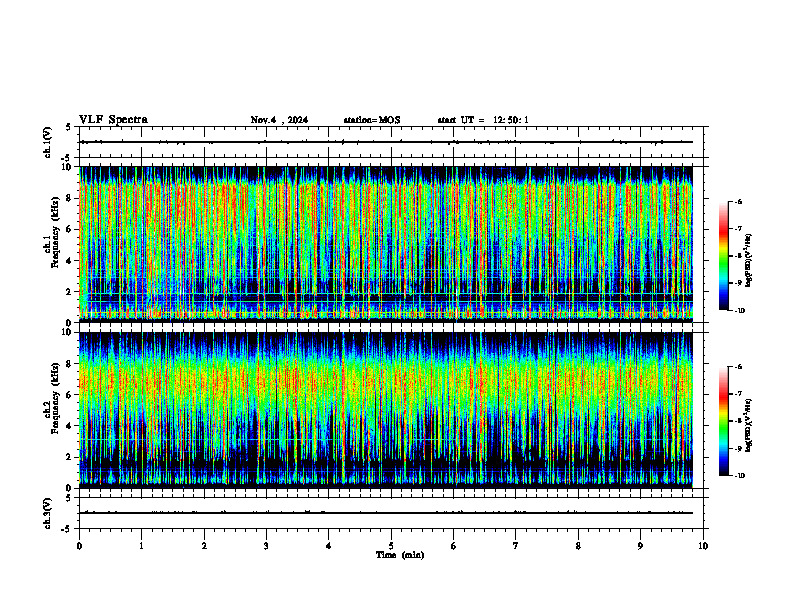The width and height of the screenshot is (792, 612).
Task: Click the time axis tick label '3'
Action: tap(266, 546)
